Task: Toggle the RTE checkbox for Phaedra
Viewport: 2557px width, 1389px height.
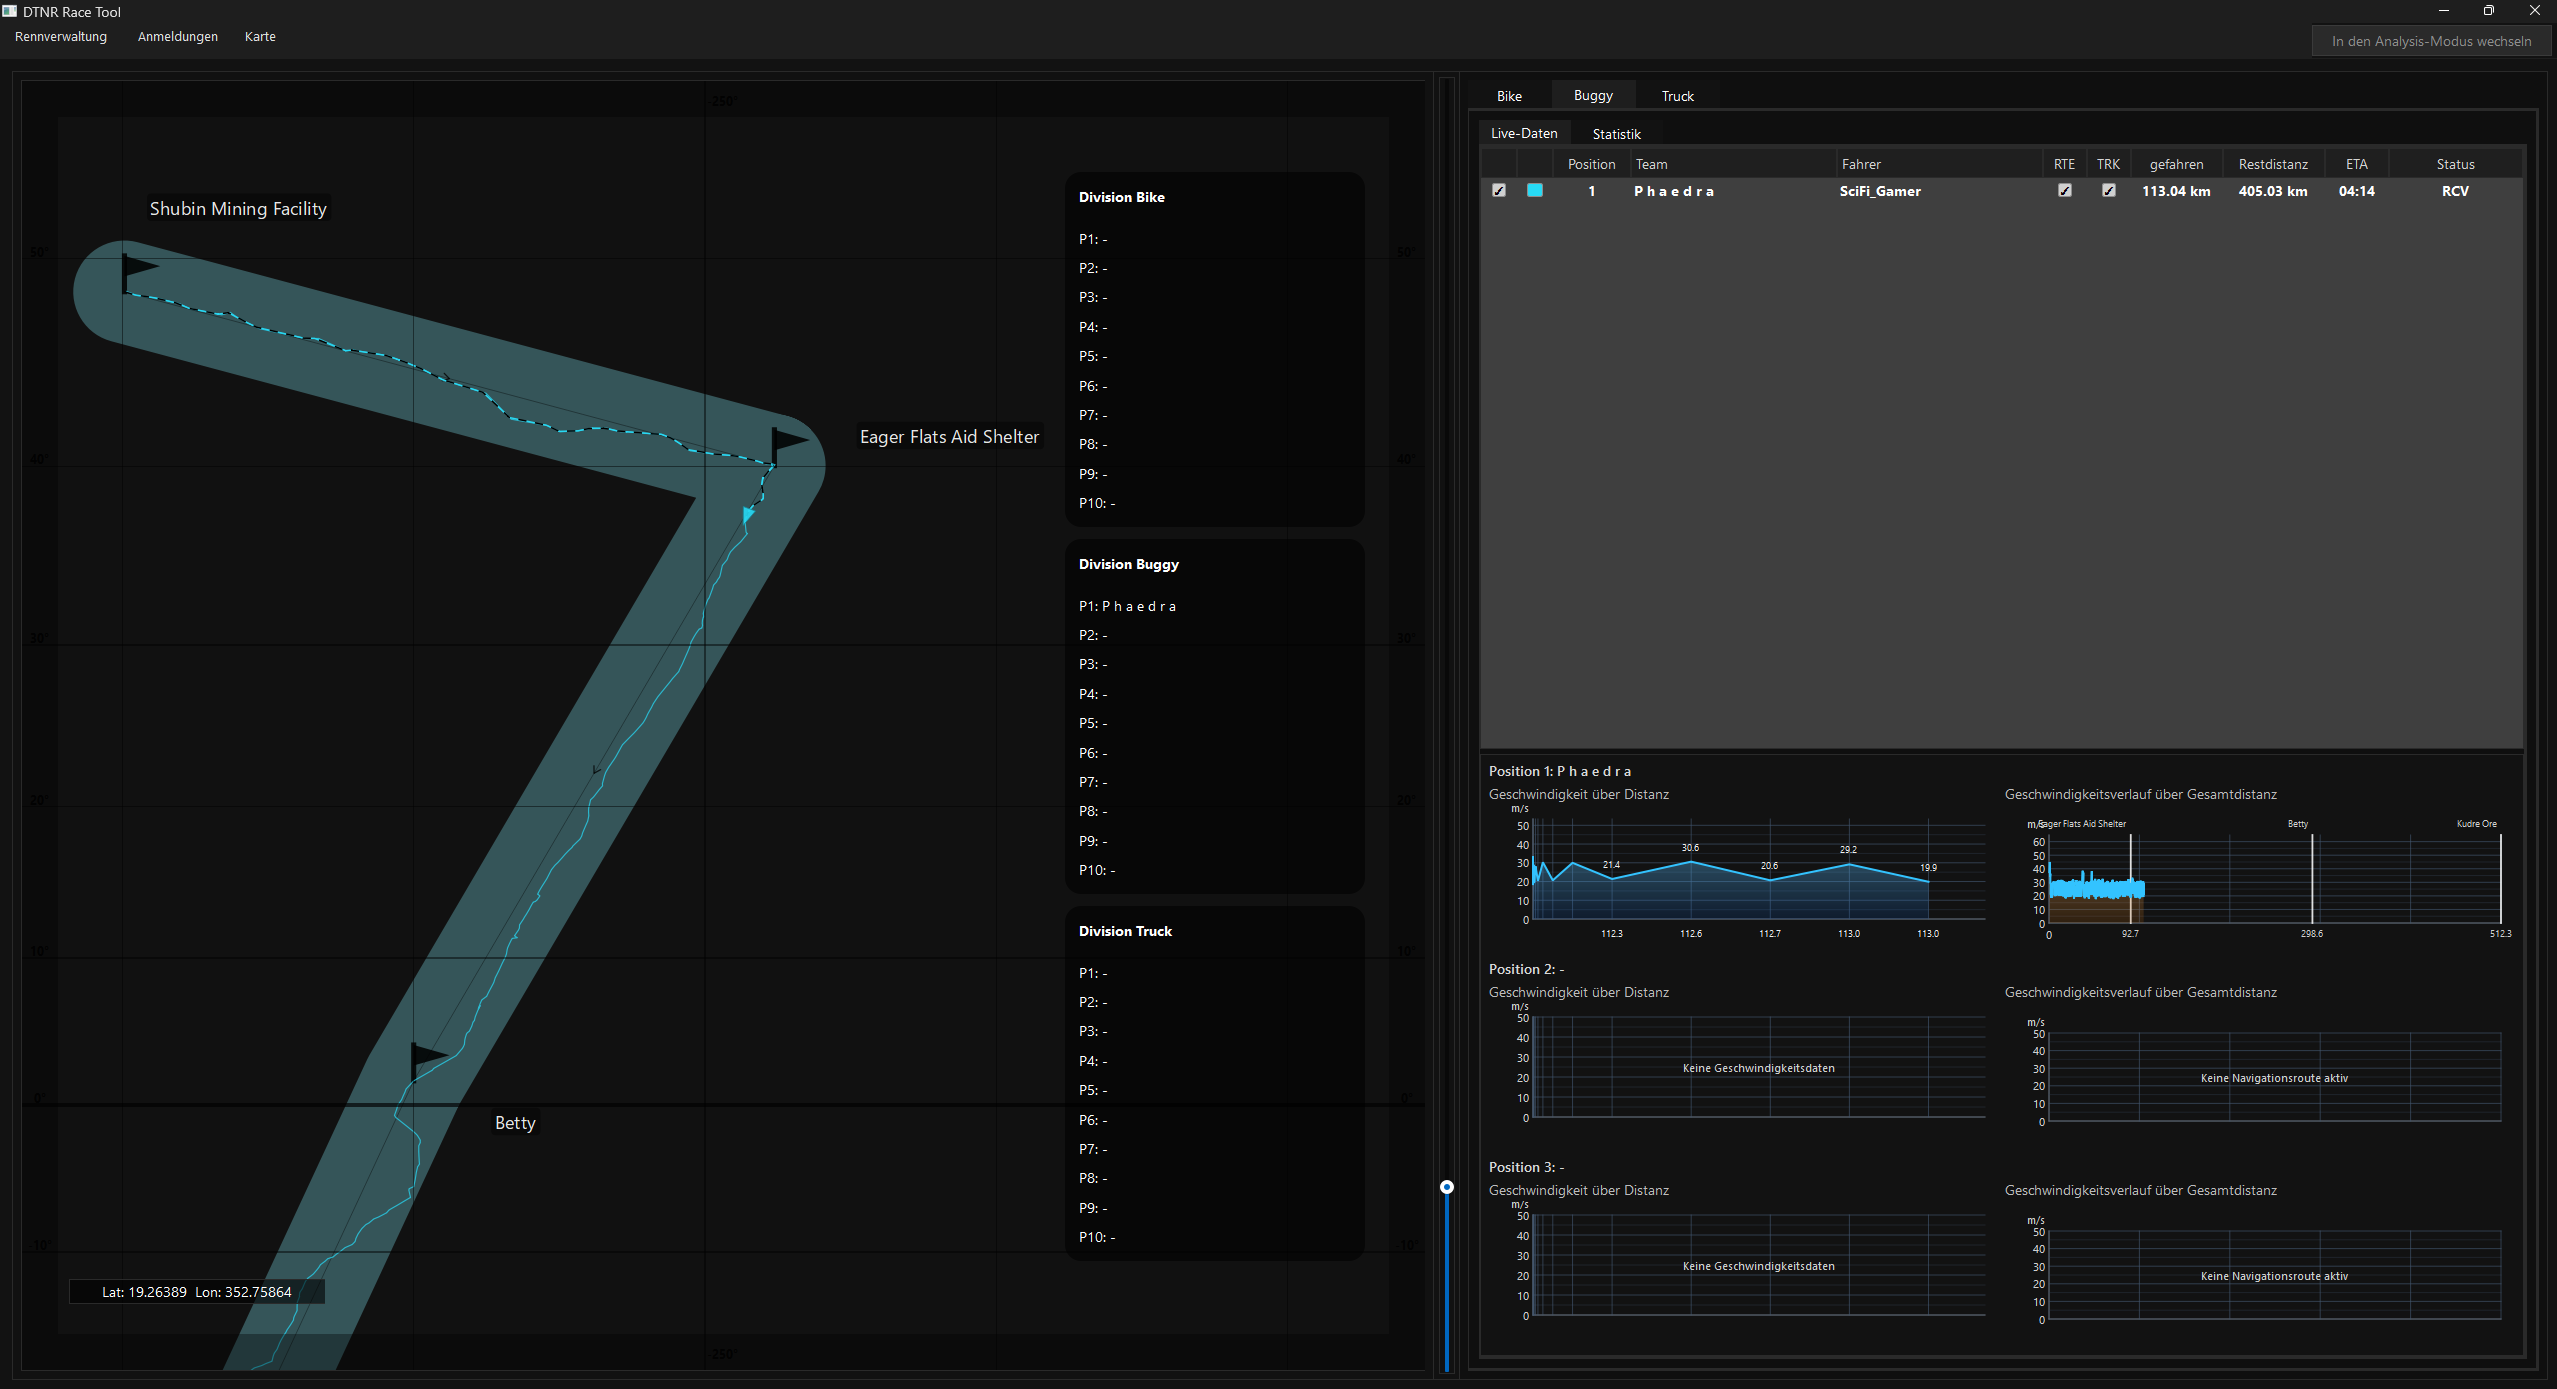Action: (2064, 190)
